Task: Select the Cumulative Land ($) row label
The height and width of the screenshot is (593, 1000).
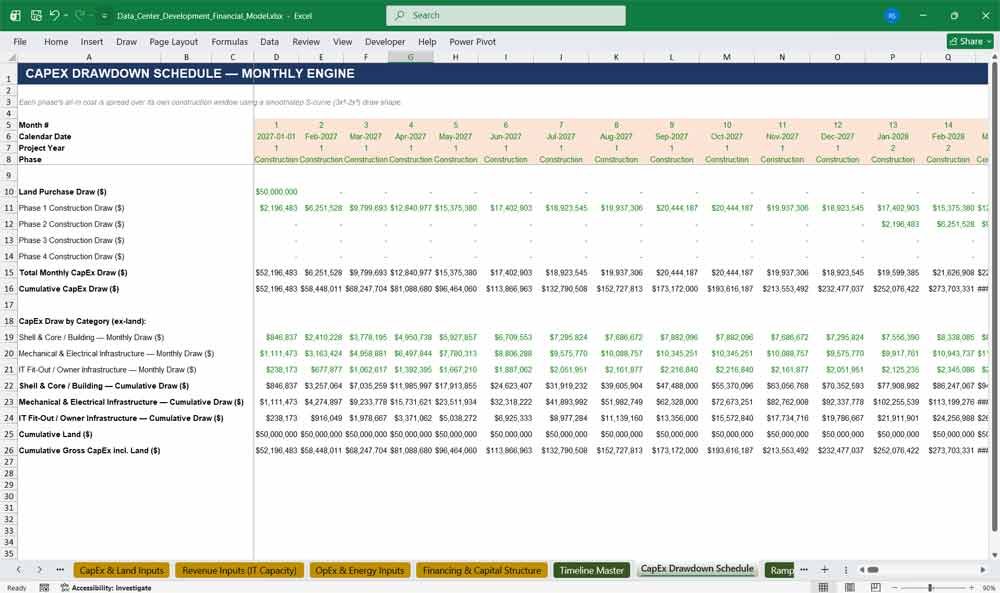Action: pyautogui.click(x=55, y=434)
